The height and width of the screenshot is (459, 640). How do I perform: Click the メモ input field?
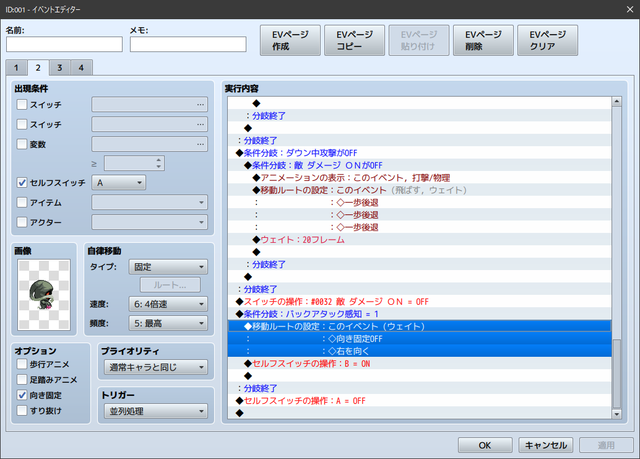click(x=188, y=44)
